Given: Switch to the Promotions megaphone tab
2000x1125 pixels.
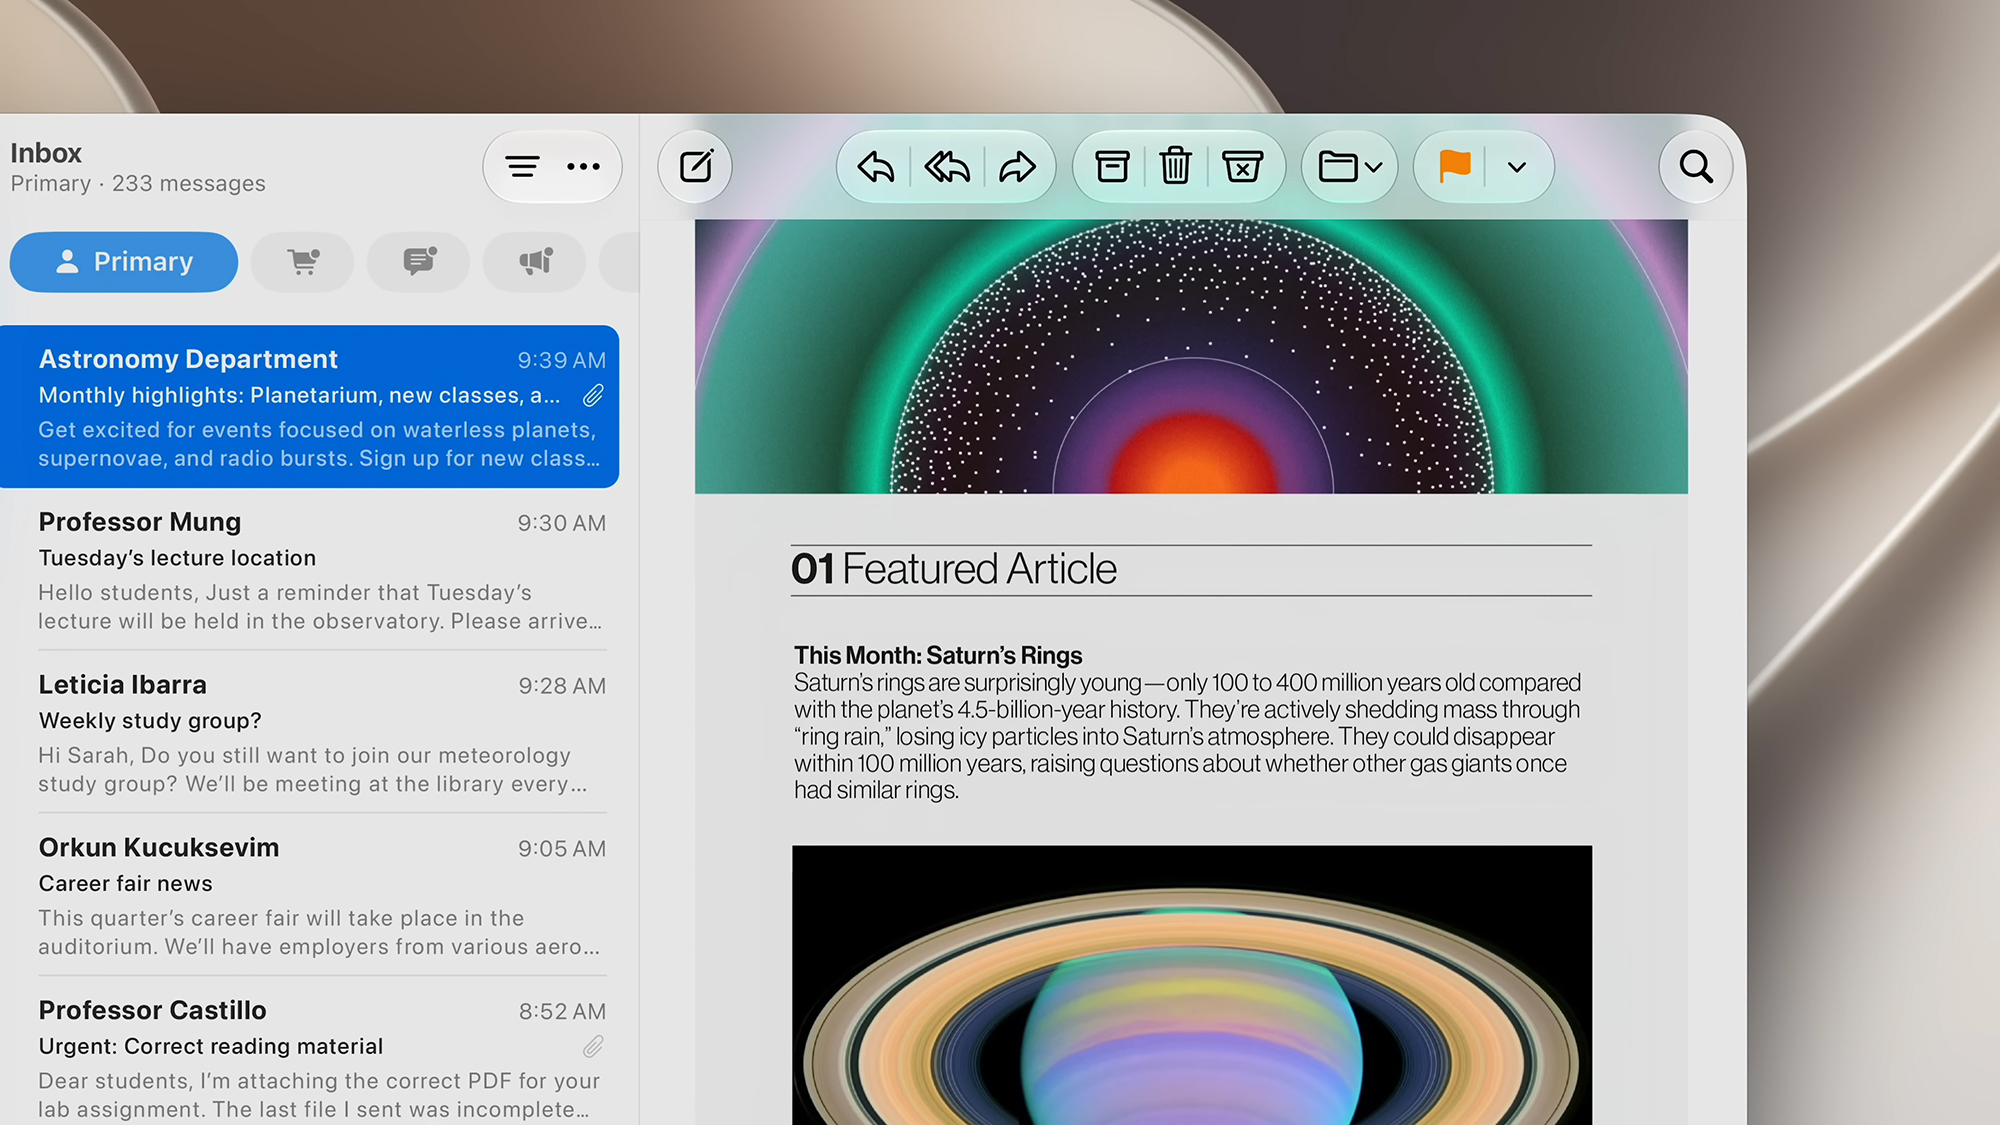Looking at the screenshot, I should 535,262.
